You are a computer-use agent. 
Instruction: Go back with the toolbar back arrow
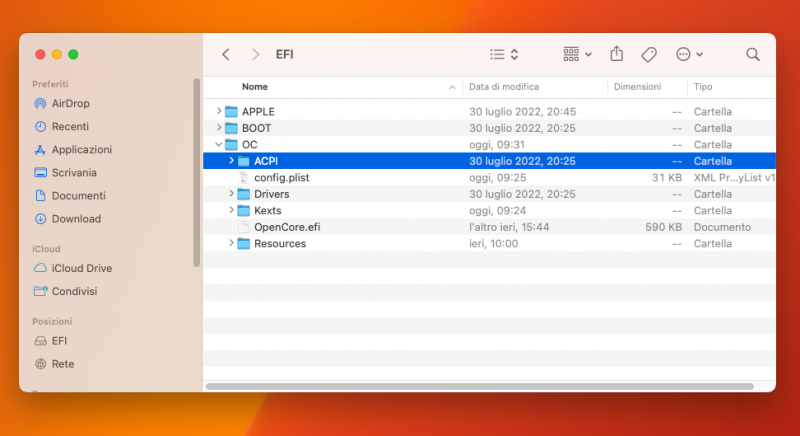click(x=226, y=54)
